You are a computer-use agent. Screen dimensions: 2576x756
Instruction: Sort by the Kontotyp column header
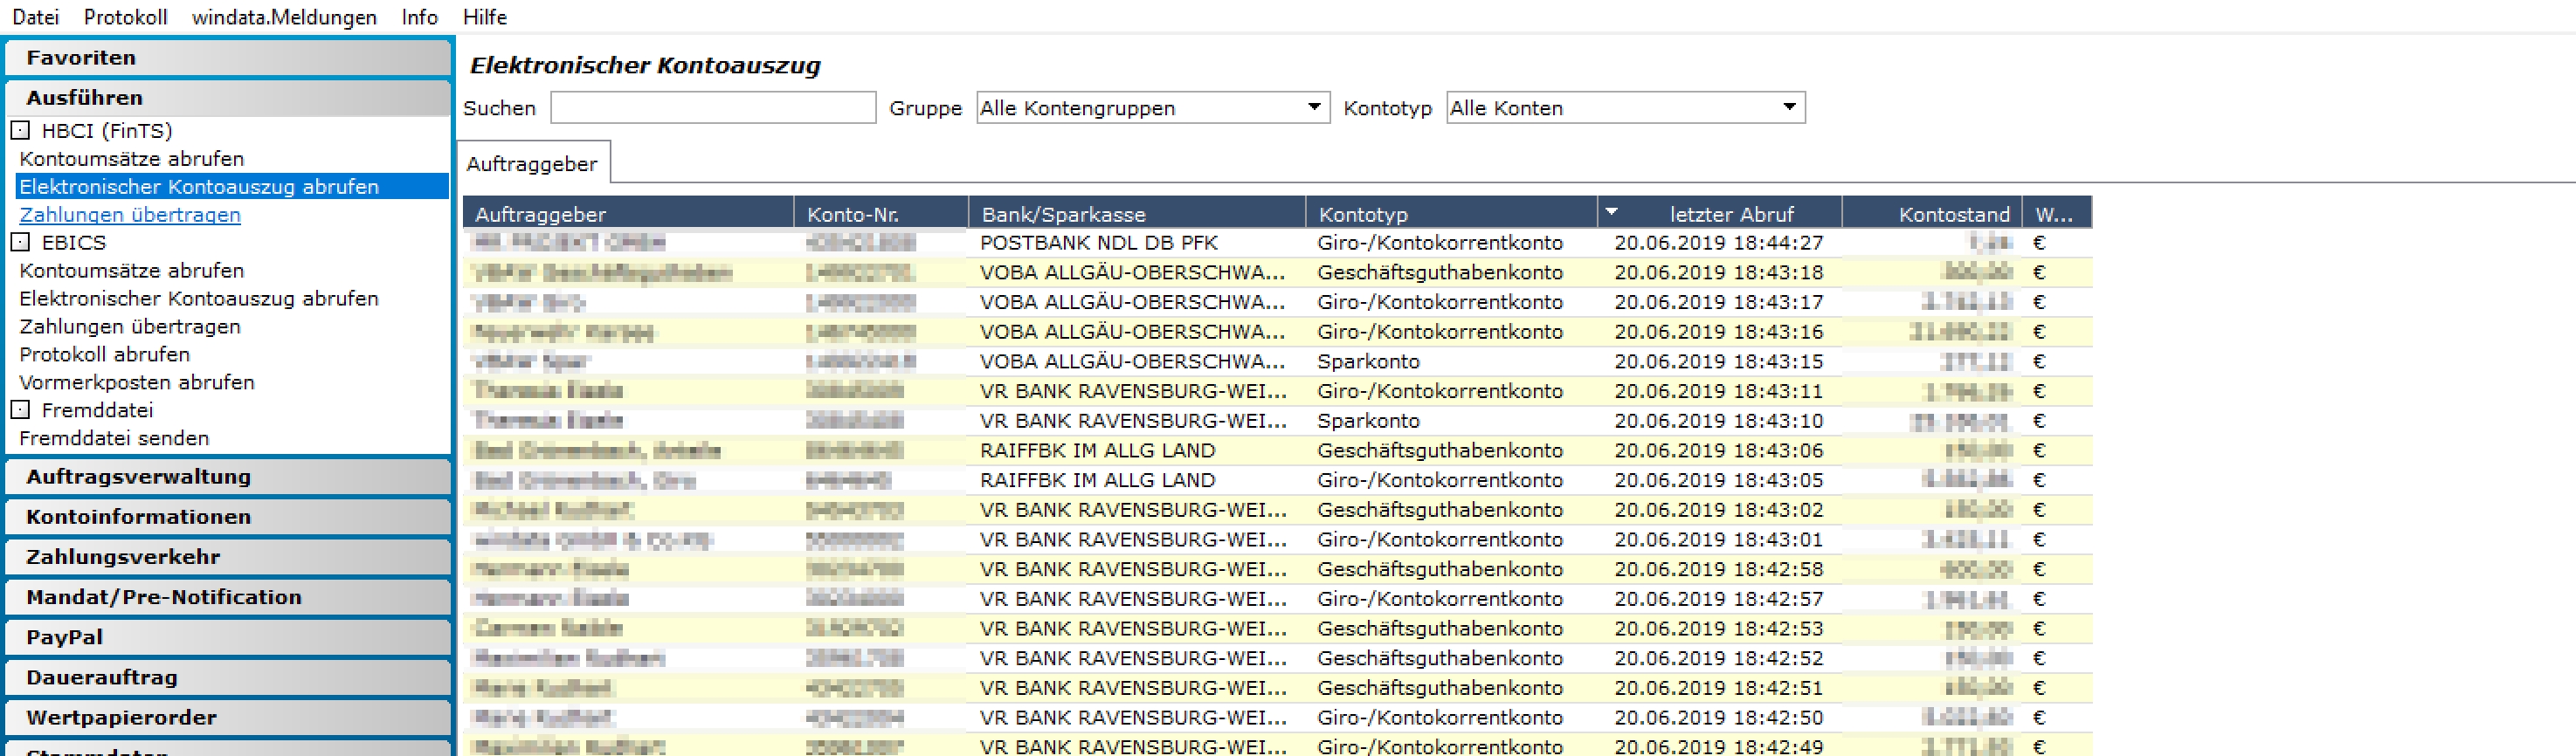click(1451, 214)
